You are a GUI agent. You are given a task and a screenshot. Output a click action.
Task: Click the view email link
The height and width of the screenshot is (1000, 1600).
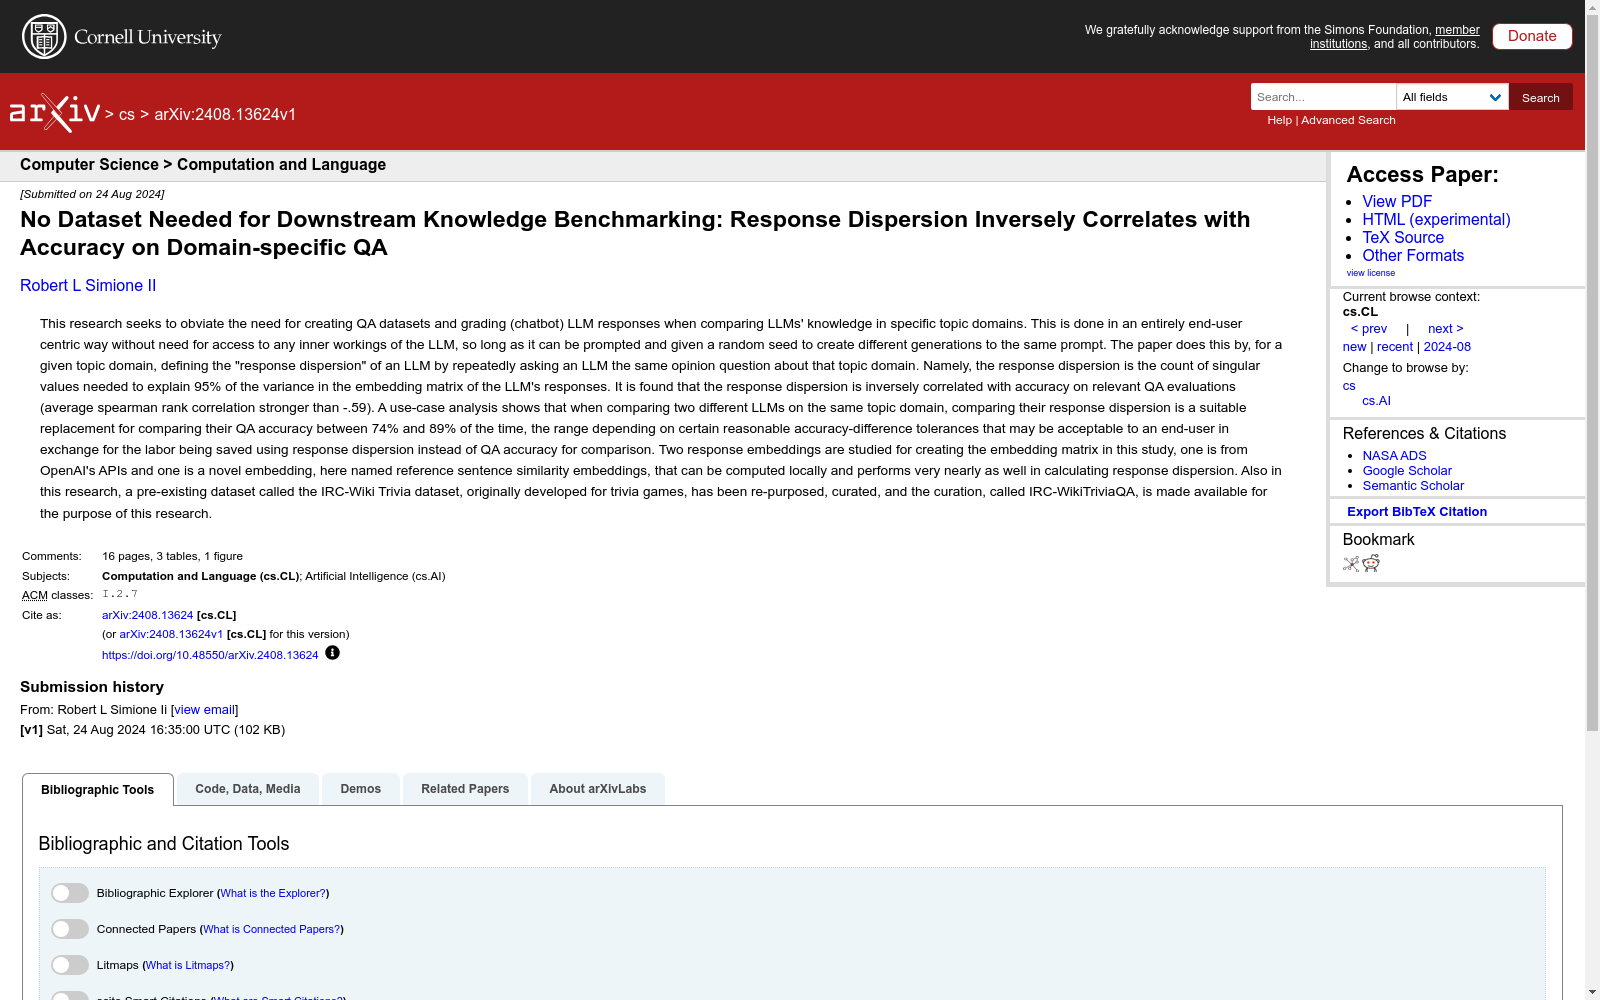205,710
